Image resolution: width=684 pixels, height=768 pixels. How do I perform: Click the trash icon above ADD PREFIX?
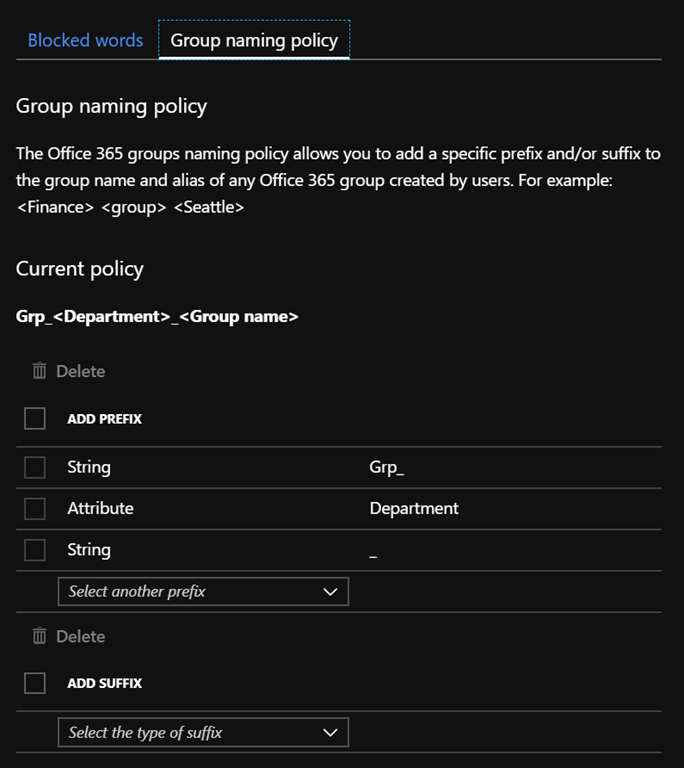pos(40,371)
